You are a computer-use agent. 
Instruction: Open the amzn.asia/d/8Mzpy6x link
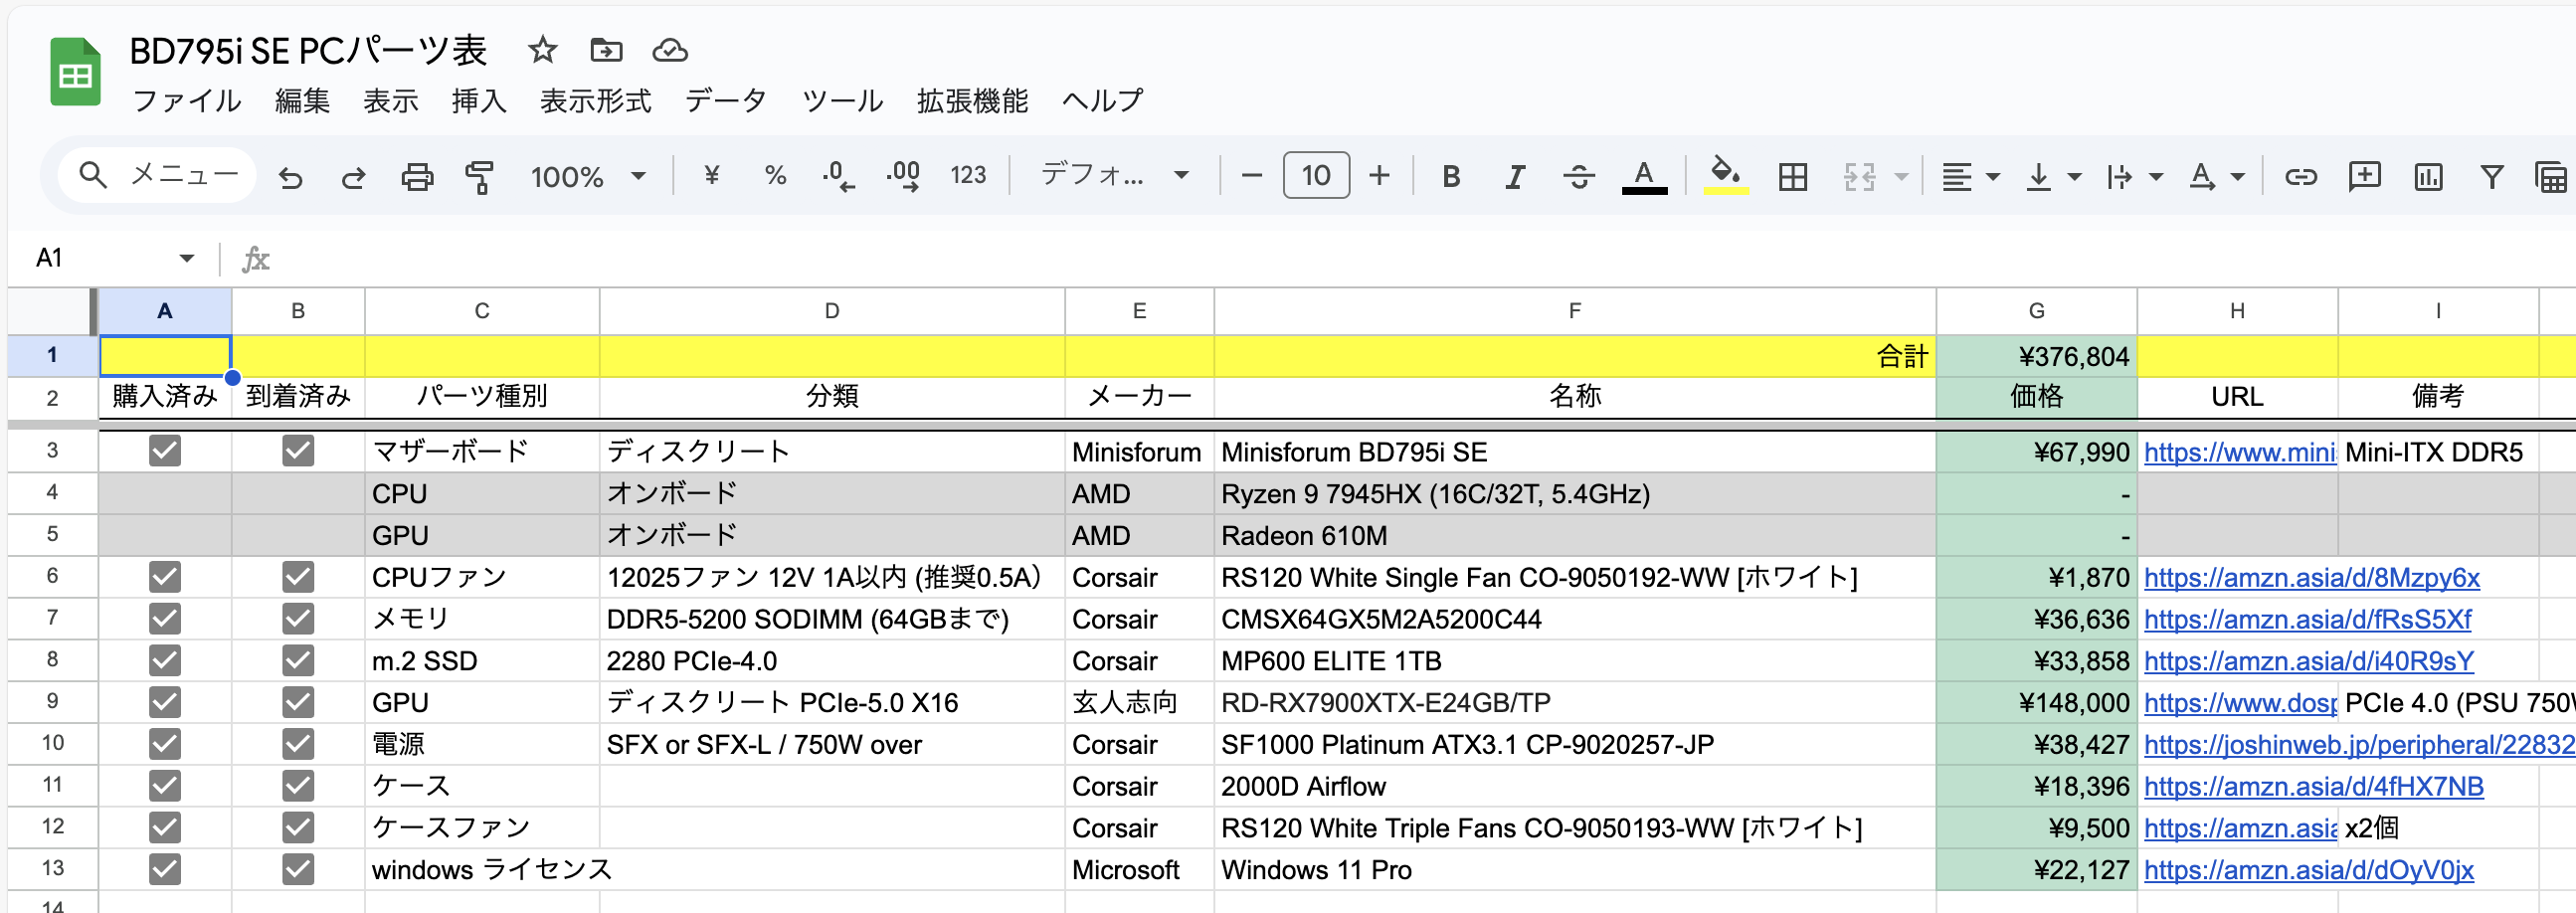point(2312,578)
